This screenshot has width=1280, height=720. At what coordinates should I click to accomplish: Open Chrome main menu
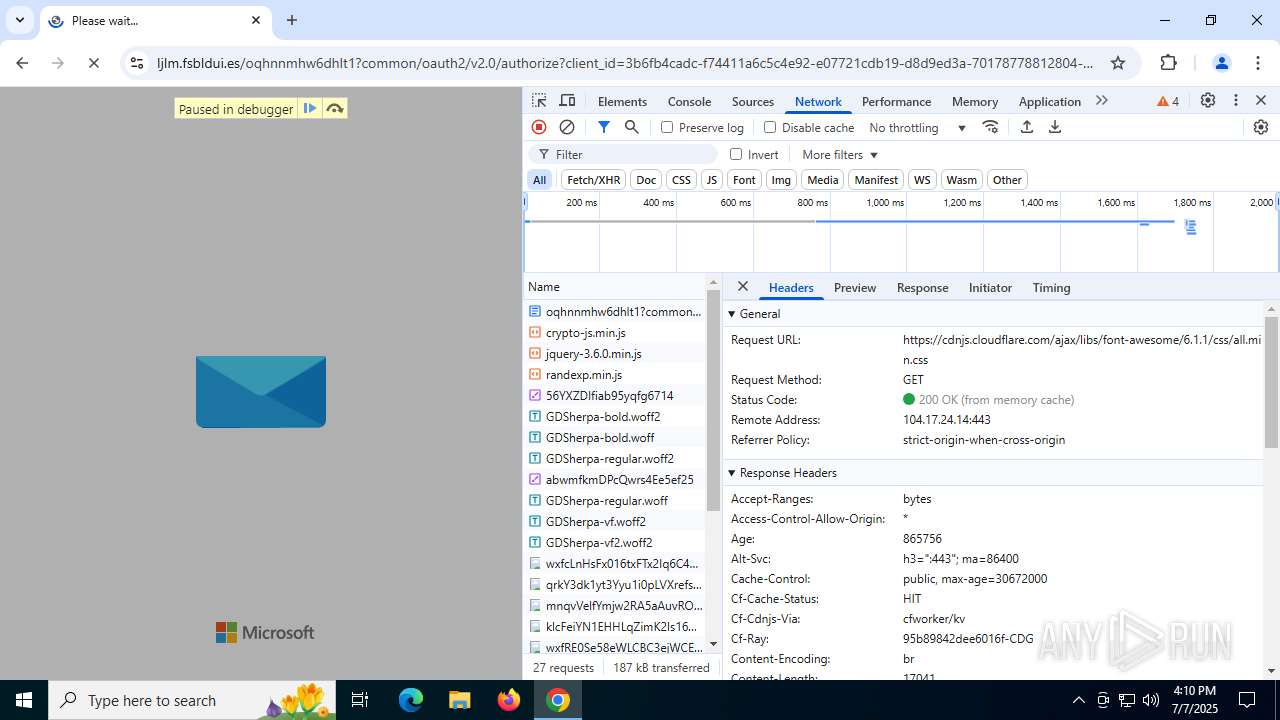(1257, 63)
